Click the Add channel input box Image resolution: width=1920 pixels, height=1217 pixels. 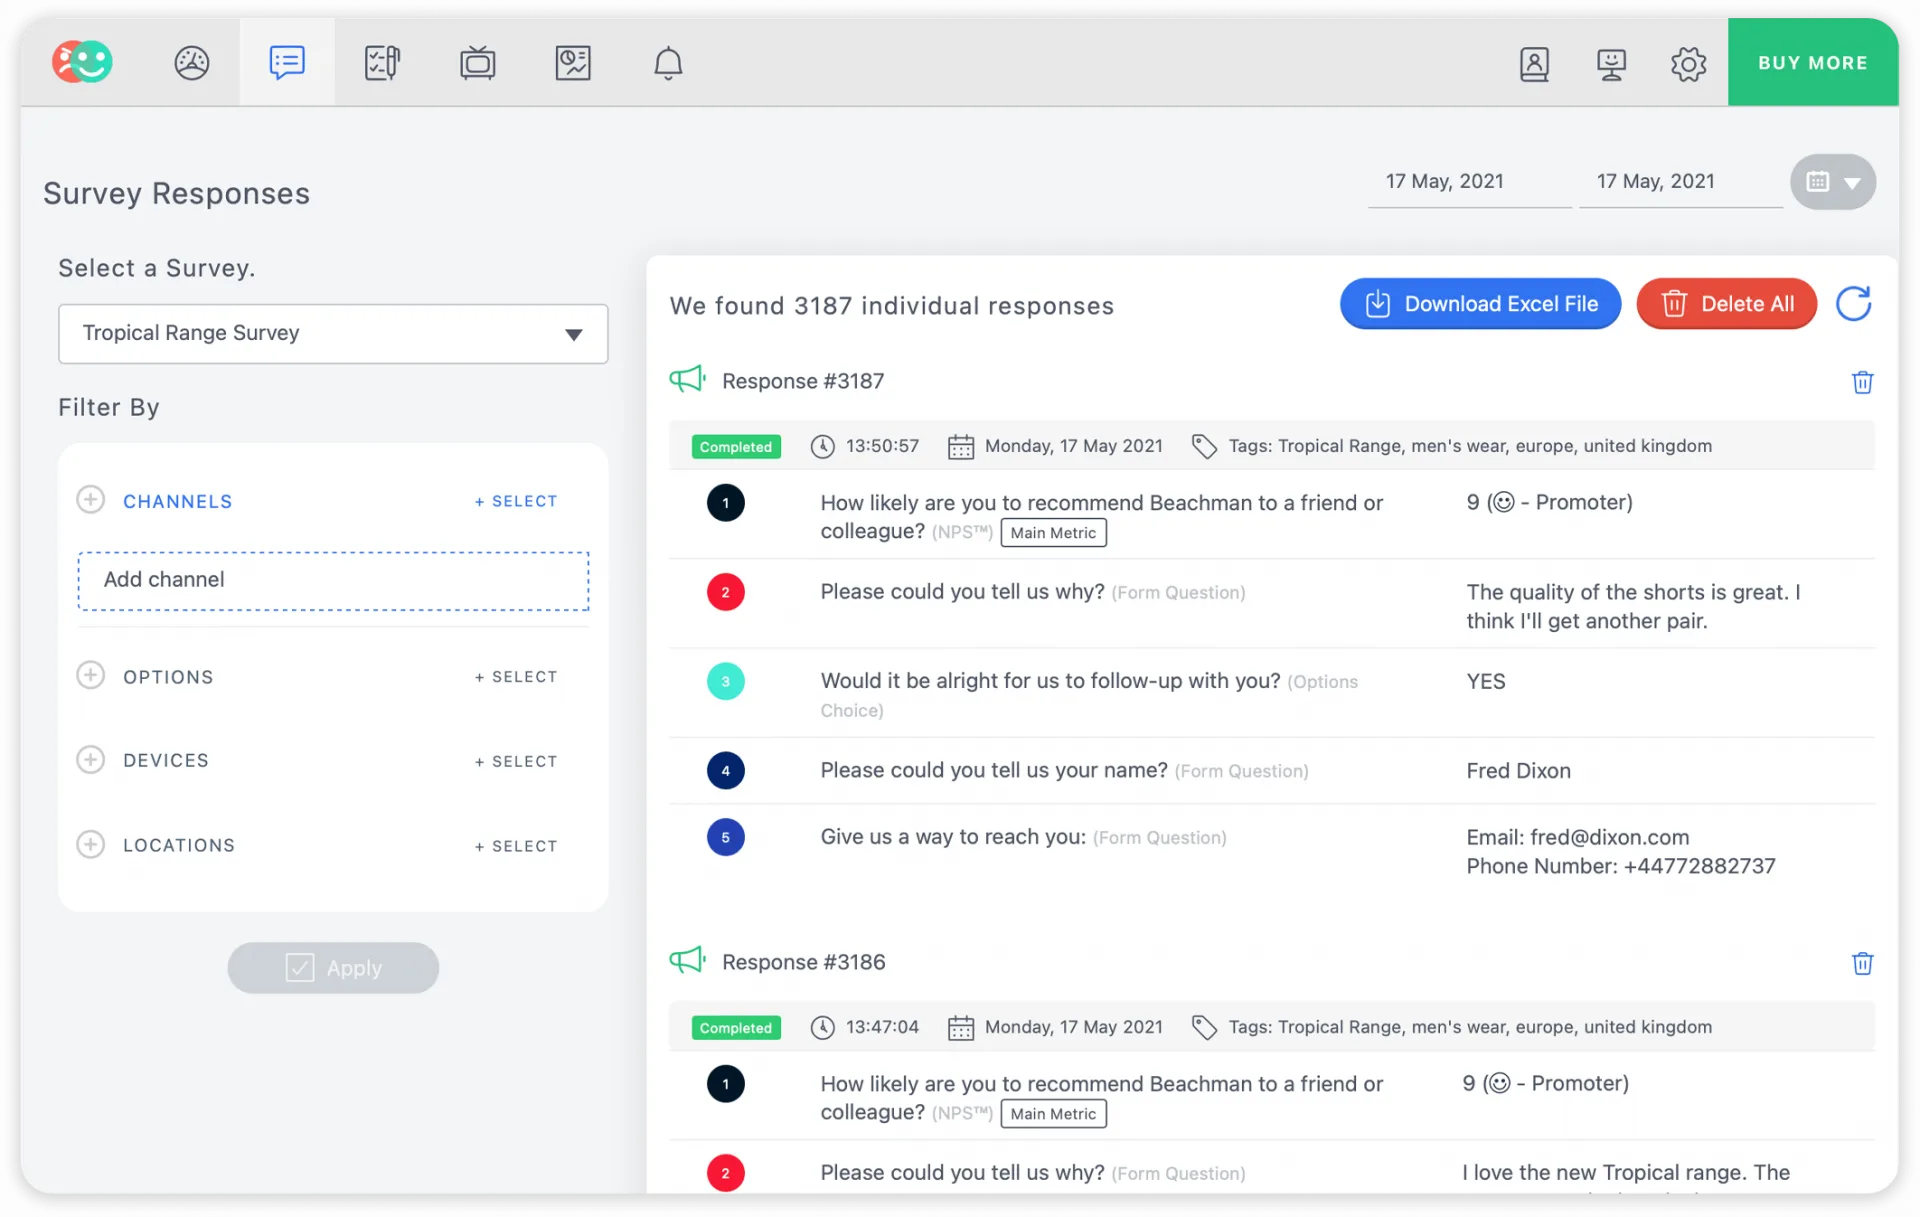(x=333, y=580)
